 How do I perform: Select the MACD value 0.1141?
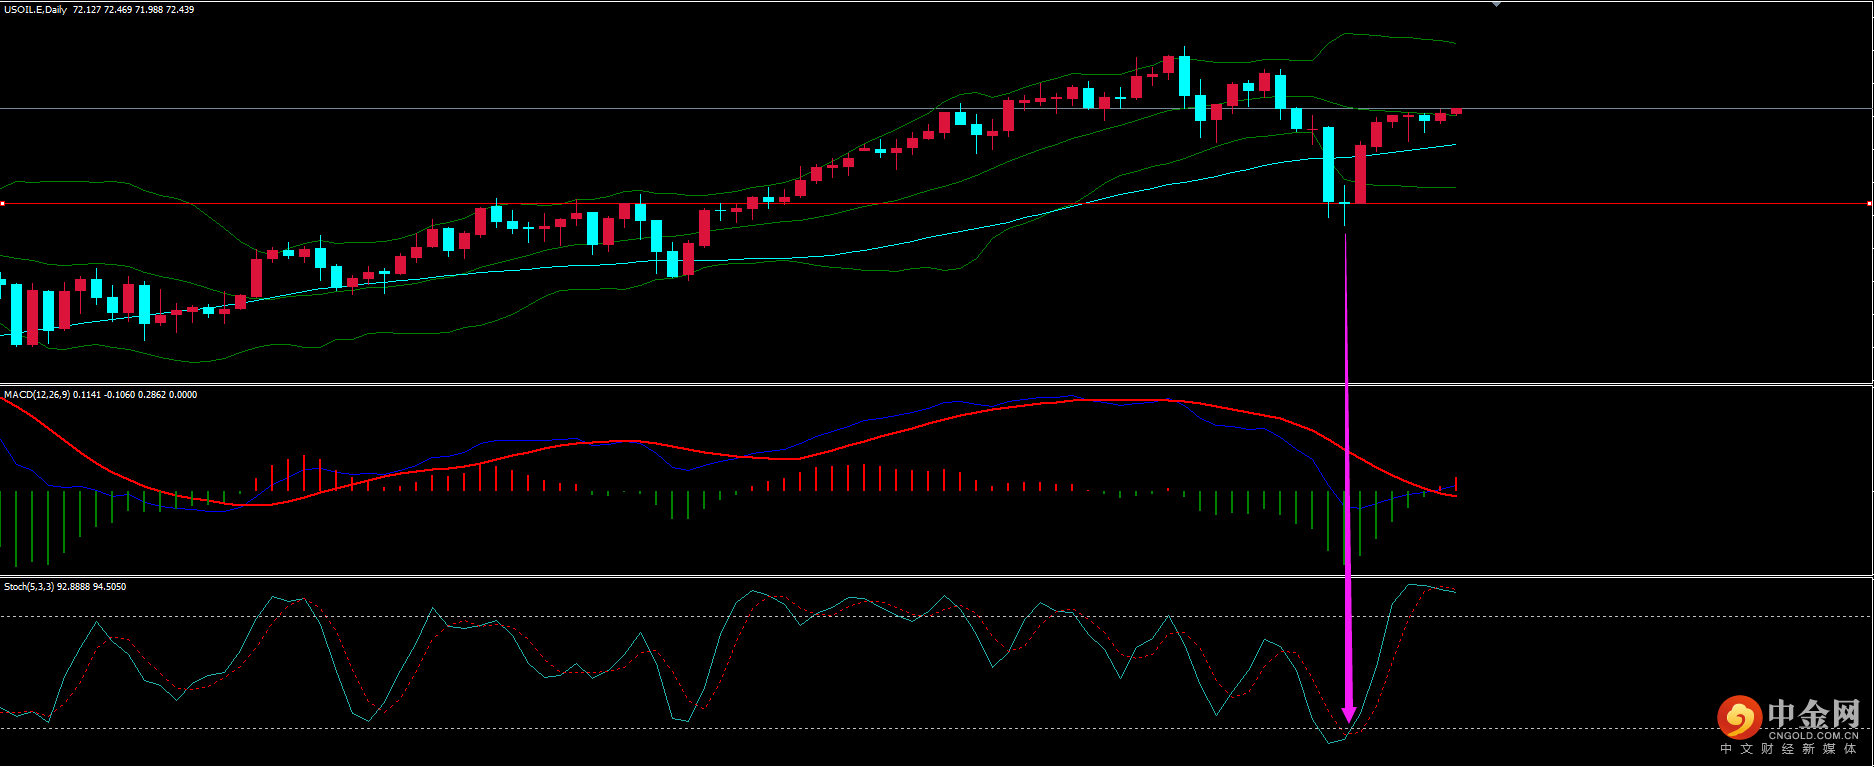pos(87,395)
